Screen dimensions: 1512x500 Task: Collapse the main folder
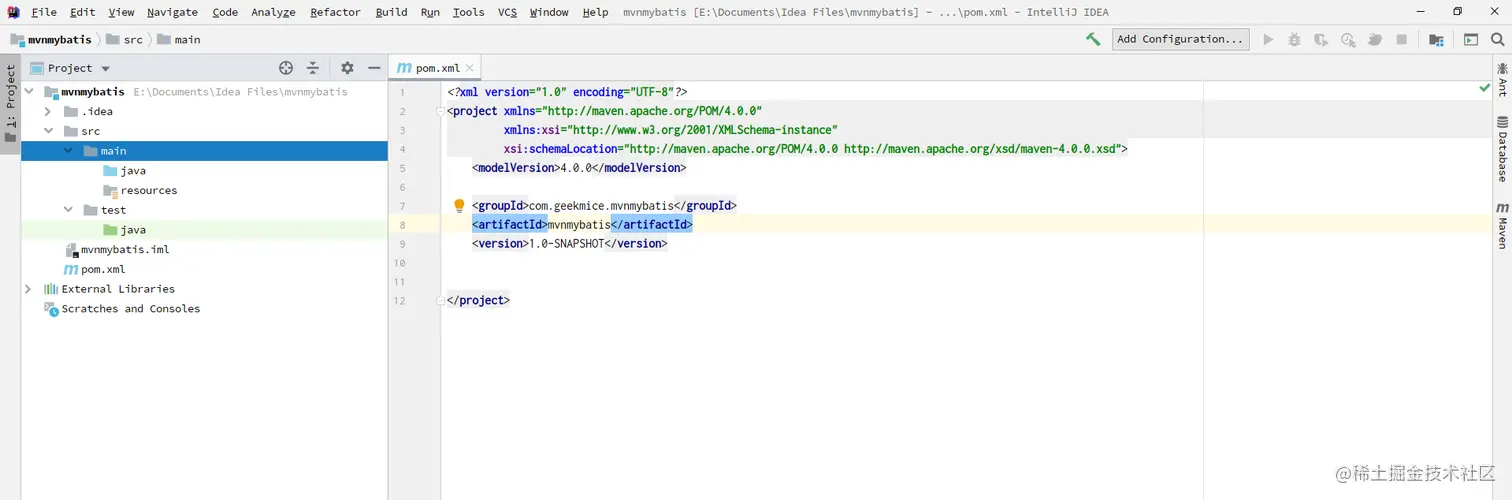click(x=68, y=151)
